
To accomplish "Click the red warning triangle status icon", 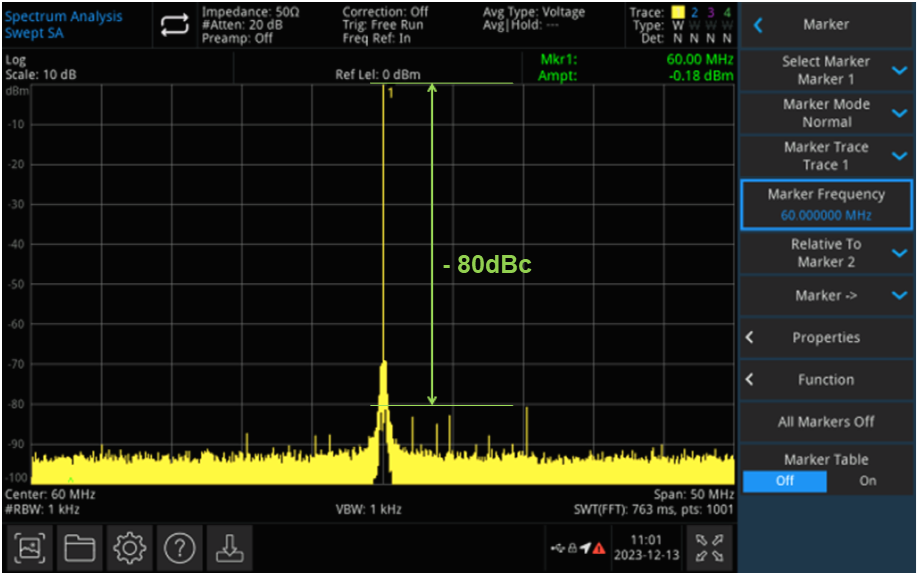I will (599, 548).
